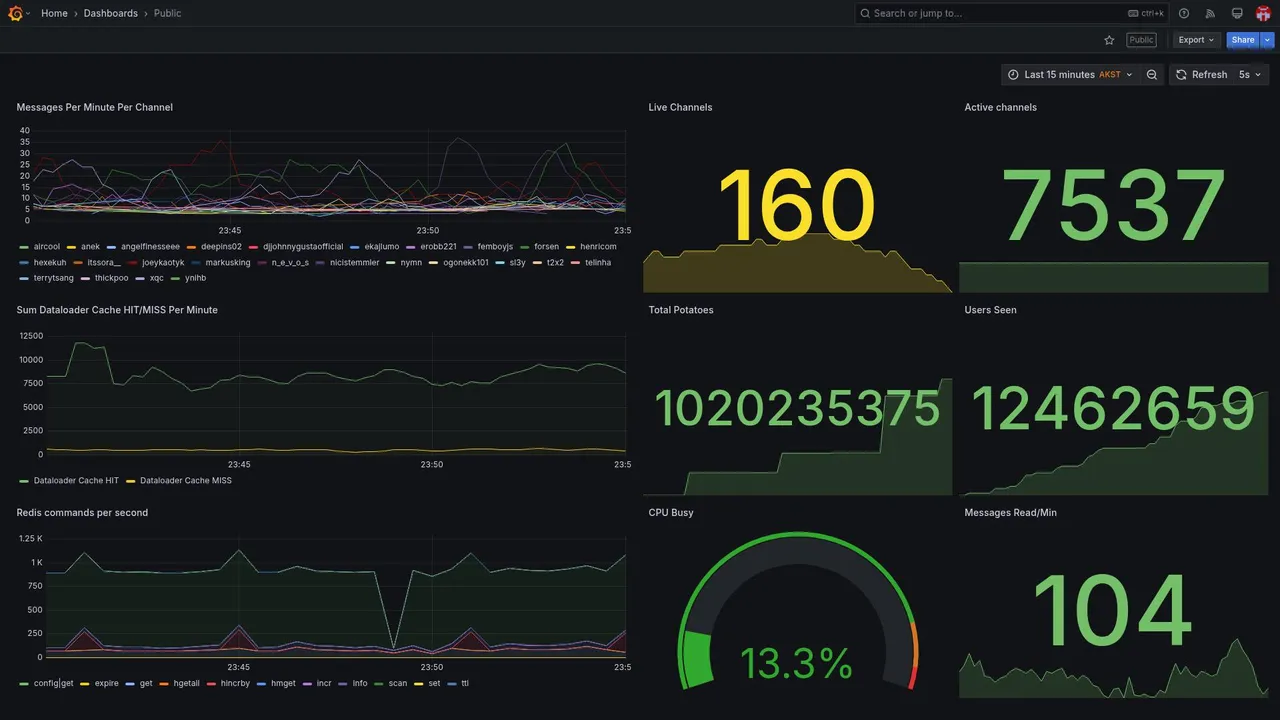Image resolution: width=1280 pixels, height=720 pixels.
Task: Open the user profile avatar
Action: pyautogui.click(x=1263, y=13)
